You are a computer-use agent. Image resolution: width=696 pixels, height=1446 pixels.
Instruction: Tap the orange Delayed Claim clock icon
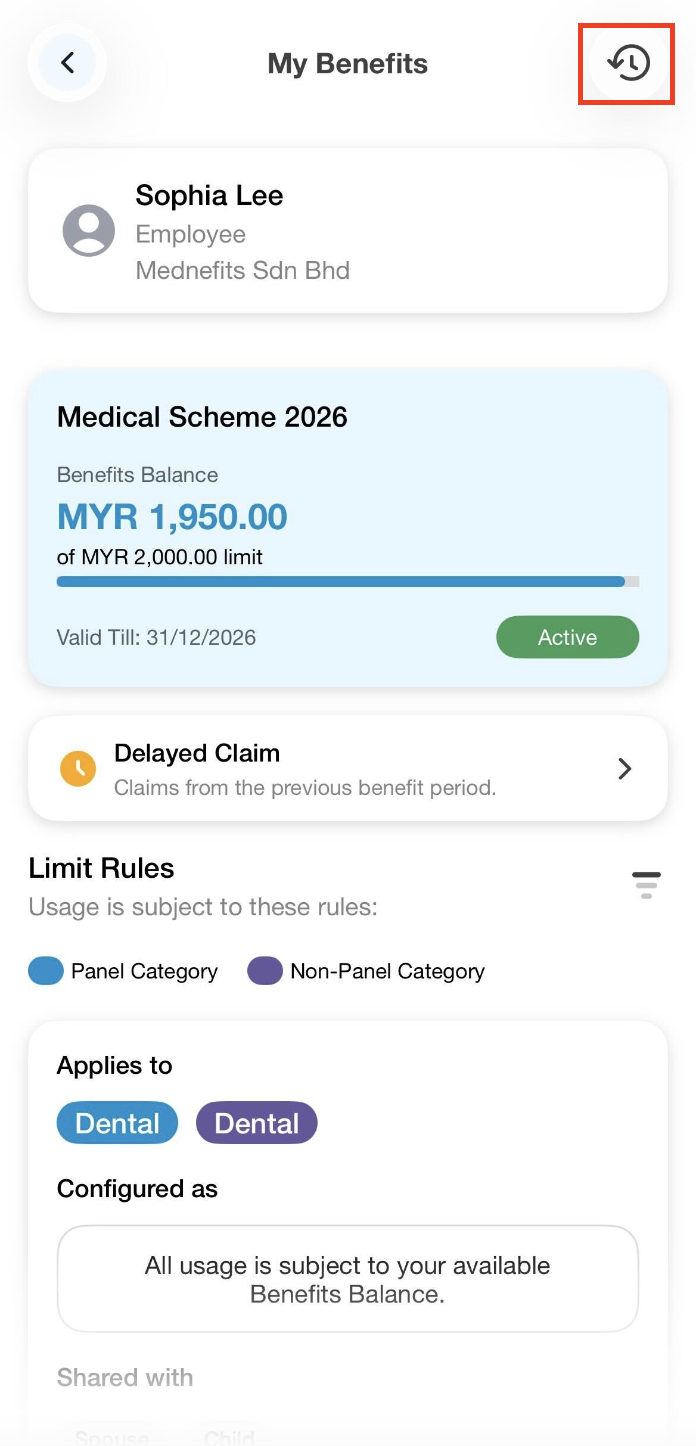78,768
